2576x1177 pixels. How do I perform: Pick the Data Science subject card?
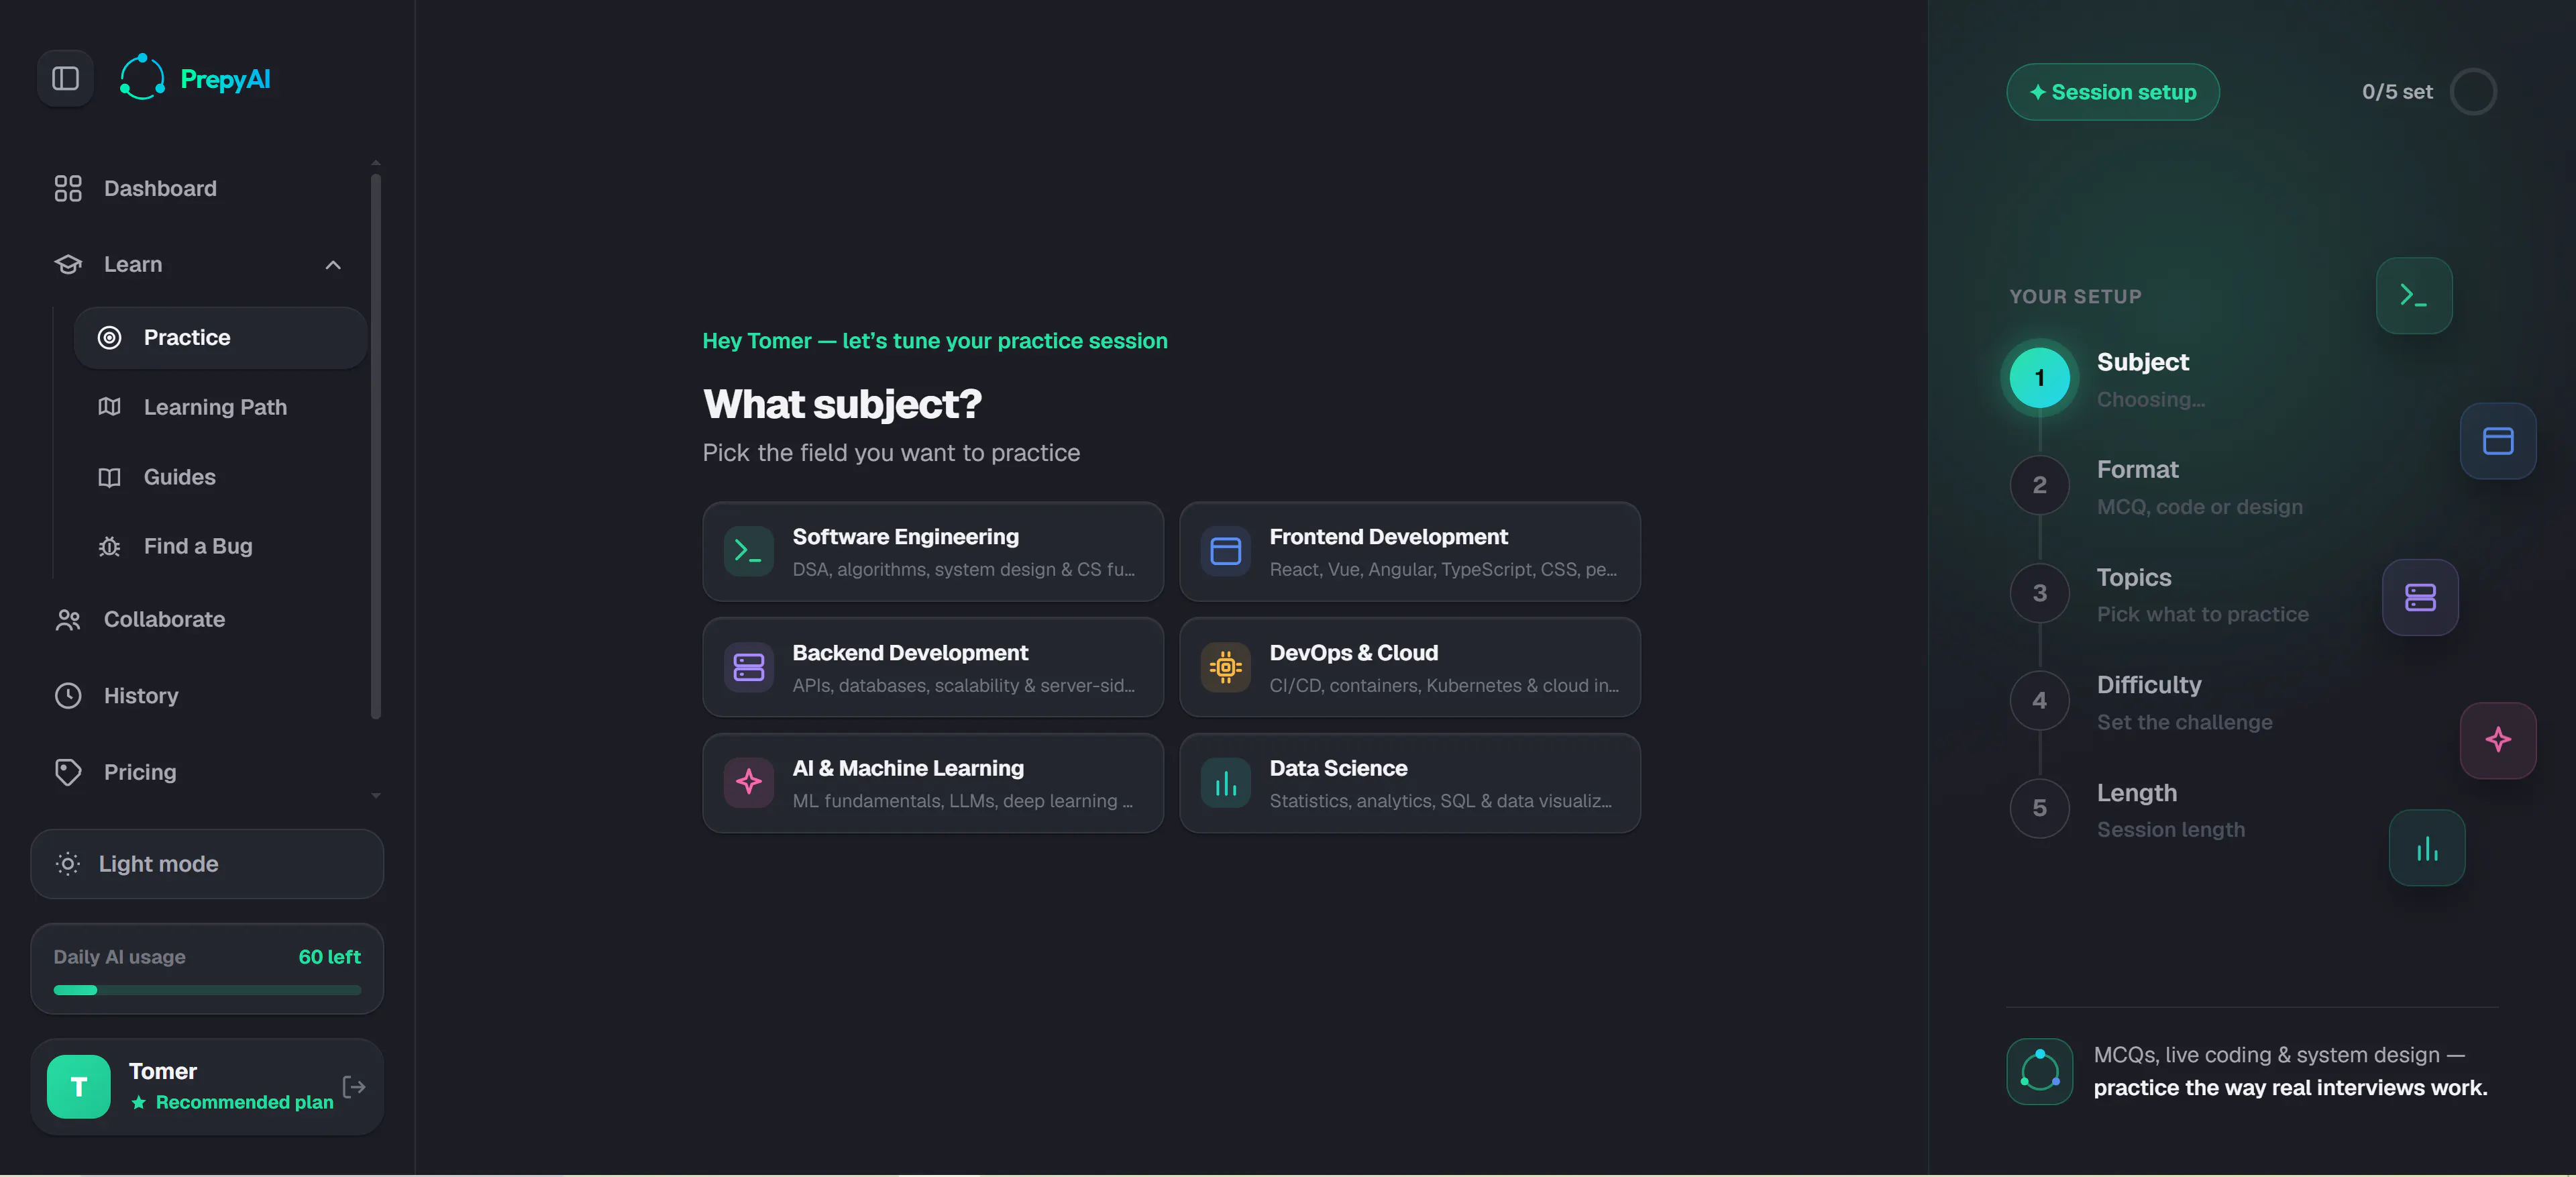[1410, 783]
